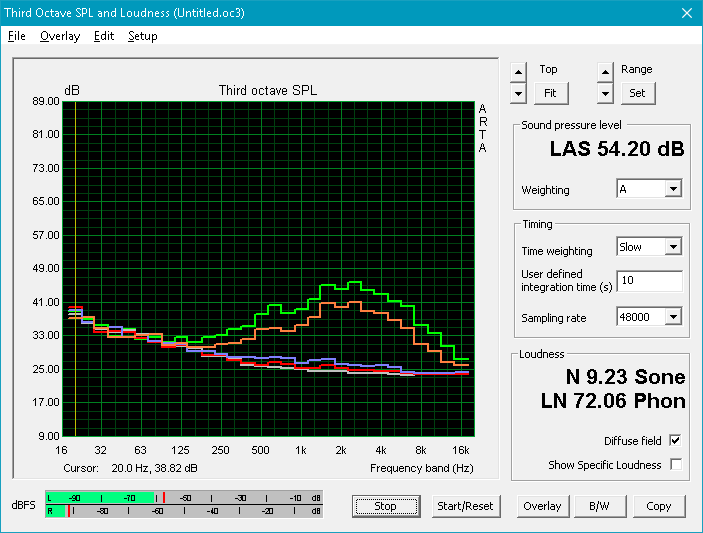This screenshot has width=703, height=533.
Task: Click the Copy button
Action: [x=659, y=506]
